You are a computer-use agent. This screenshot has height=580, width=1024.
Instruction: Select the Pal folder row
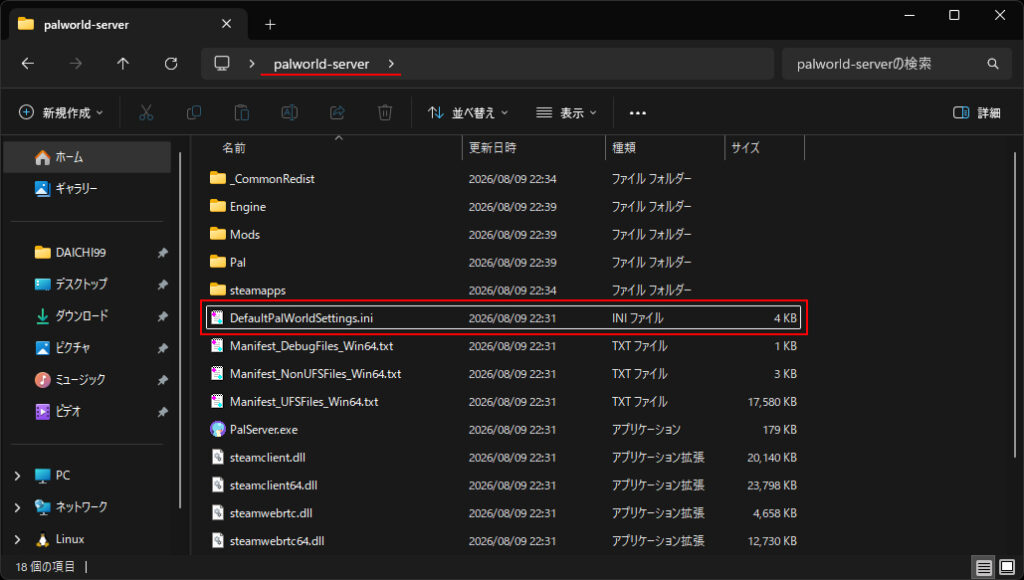coord(504,262)
